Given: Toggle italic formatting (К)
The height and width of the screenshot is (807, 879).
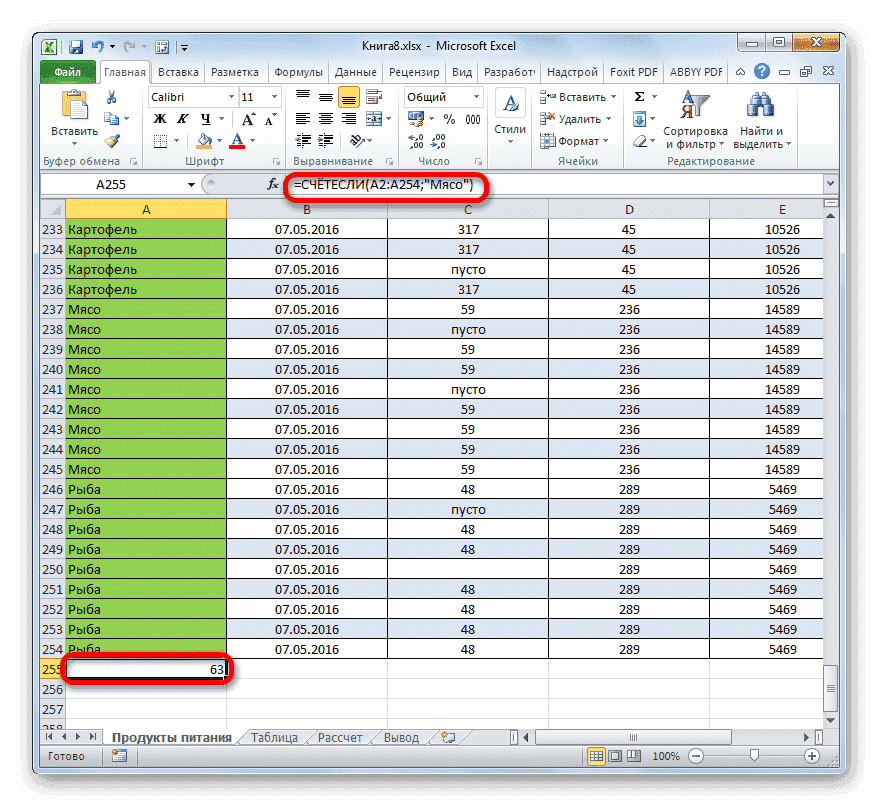Looking at the screenshot, I should (180, 117).
